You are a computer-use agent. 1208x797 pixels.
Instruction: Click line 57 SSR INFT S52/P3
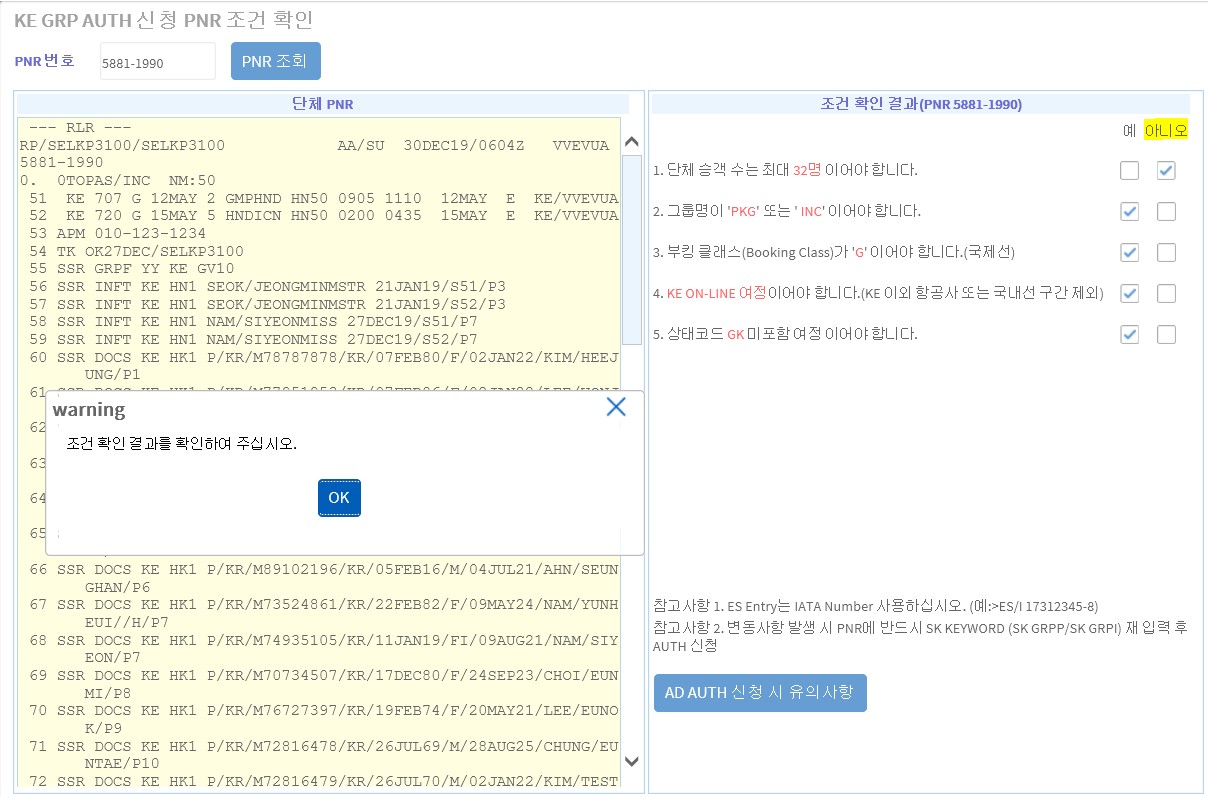pos(267,304)
